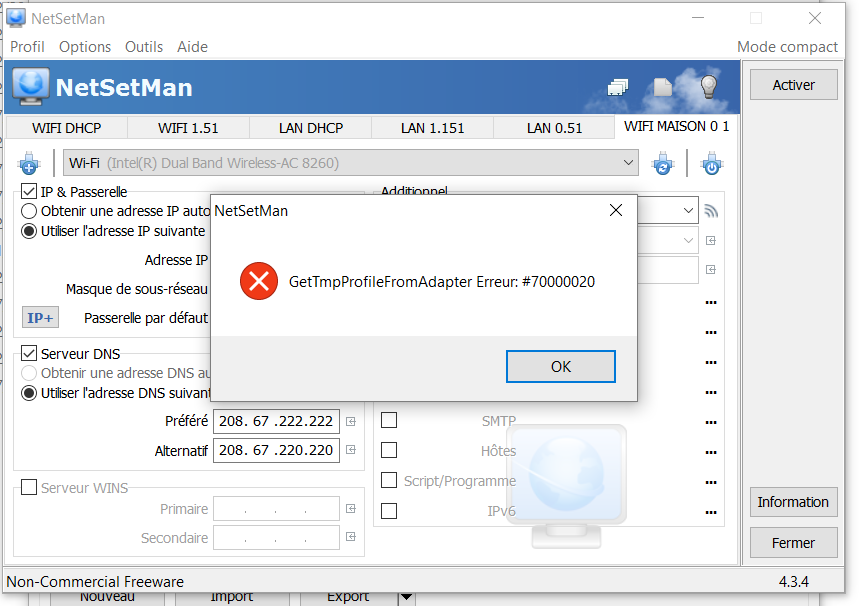Image resolution: width=860 pixels, height=606 pixels.
Task: Click the add network adapter icon
Action: pyautogui.click(x=29, y=163)
